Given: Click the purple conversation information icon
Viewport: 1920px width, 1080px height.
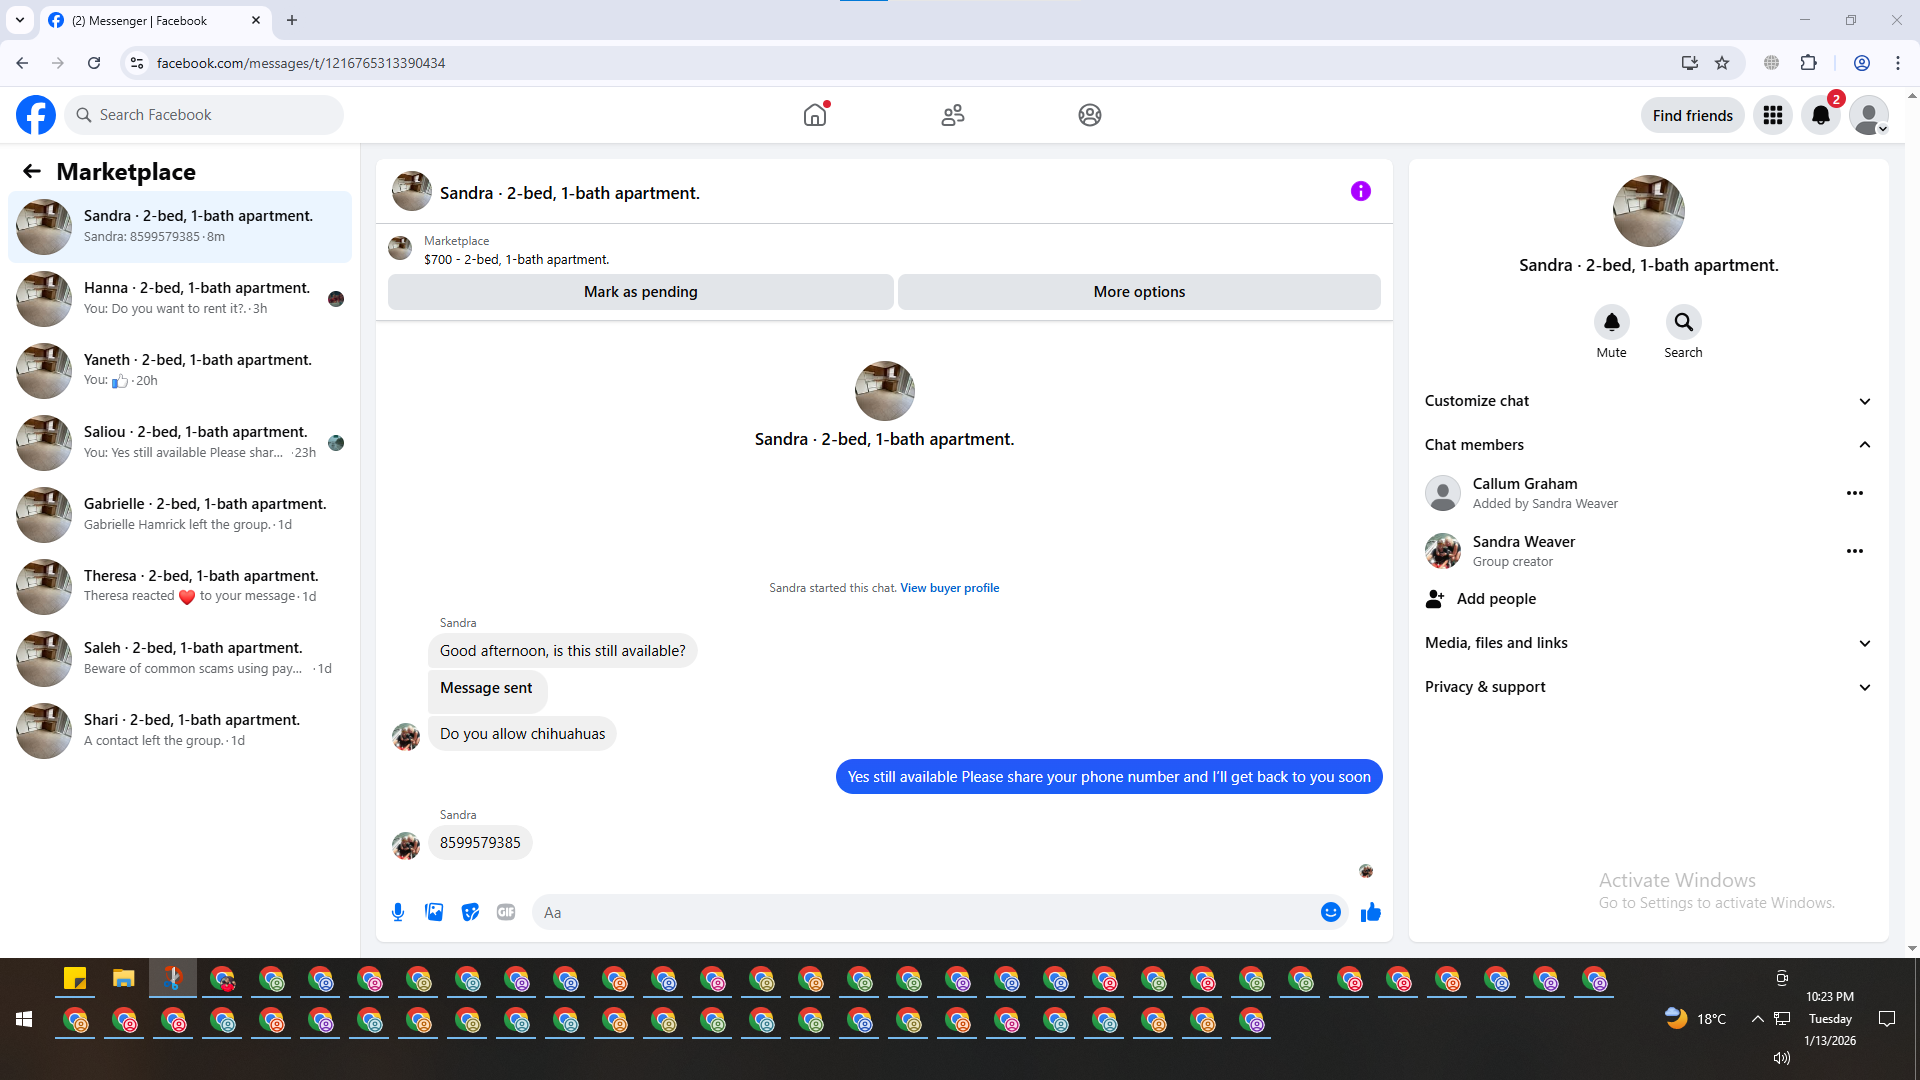Looking at the screenshot, I should pyautogui.click(x=1360, y=191).
